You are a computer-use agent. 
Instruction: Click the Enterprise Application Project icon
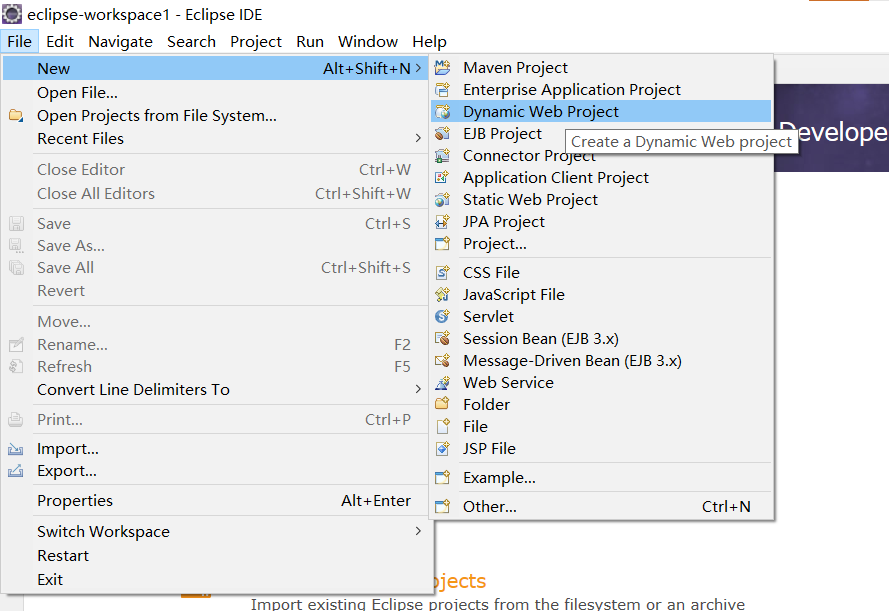click(x=442, y=90)
